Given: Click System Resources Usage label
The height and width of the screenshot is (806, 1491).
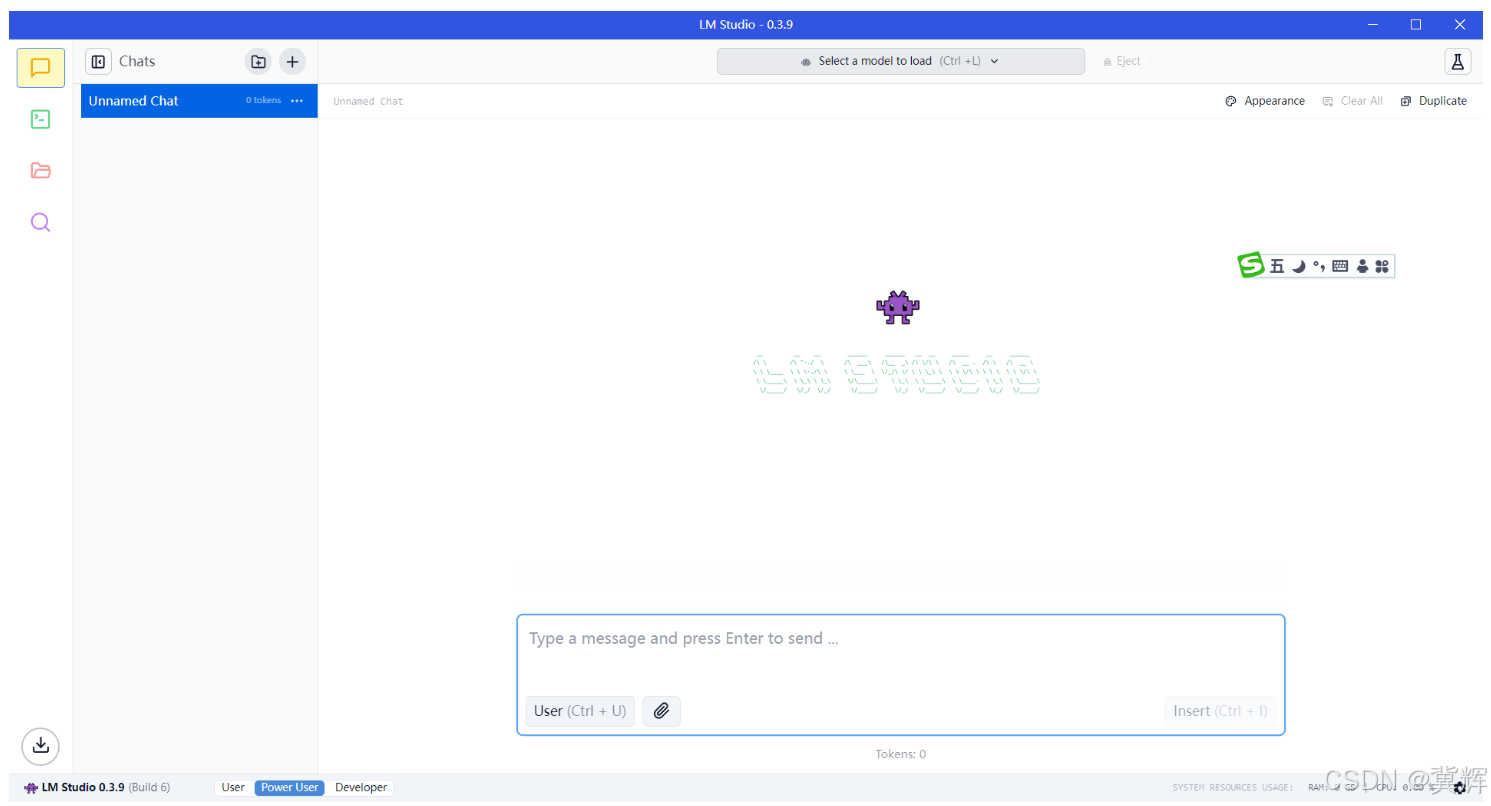Looking at the screenshot, I should click(1232, 788).
